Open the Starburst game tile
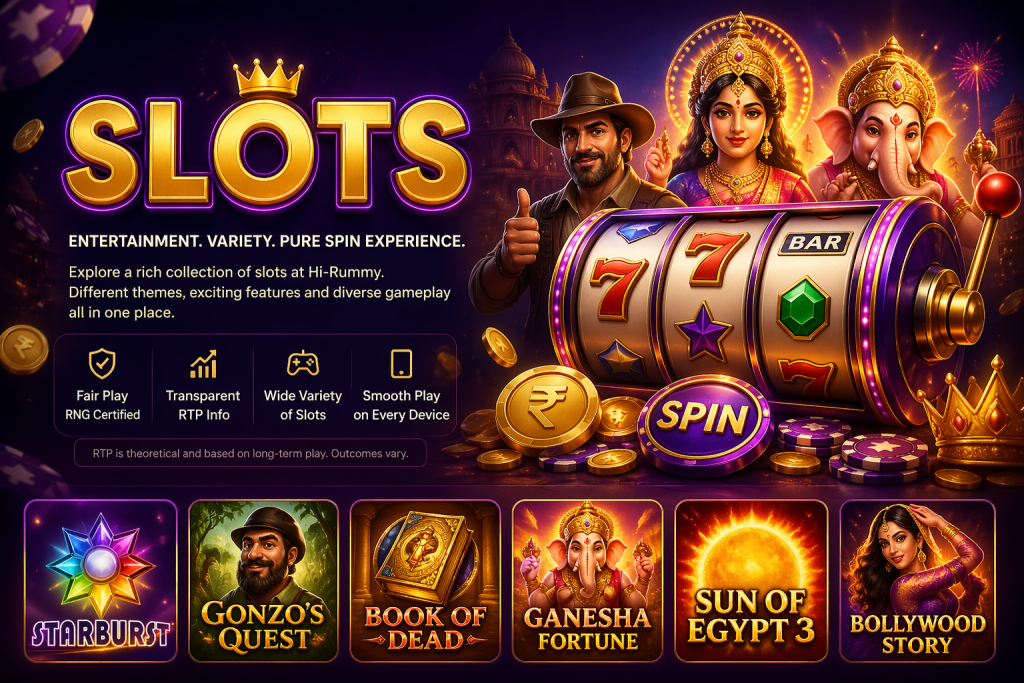The width and height of the screenshot is (1024, 683). point(101,581)
